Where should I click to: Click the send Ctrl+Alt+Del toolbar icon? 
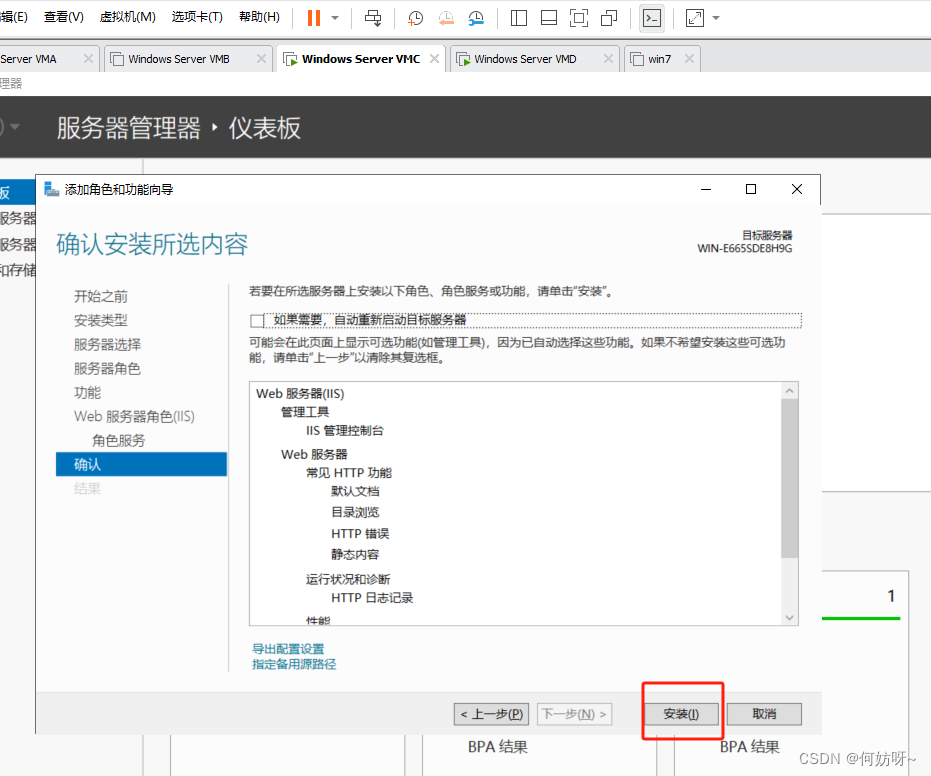(x=372, y=18)
